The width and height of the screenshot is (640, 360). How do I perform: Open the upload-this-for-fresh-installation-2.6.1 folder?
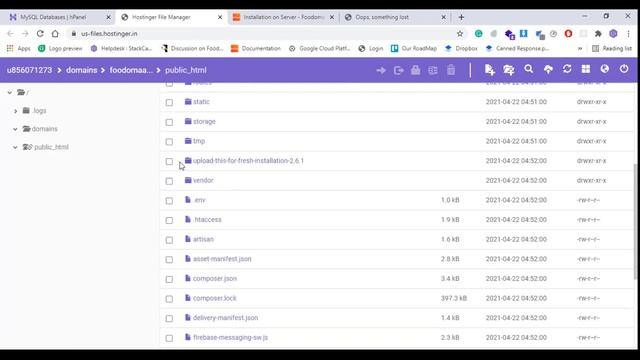pos(248,161)
